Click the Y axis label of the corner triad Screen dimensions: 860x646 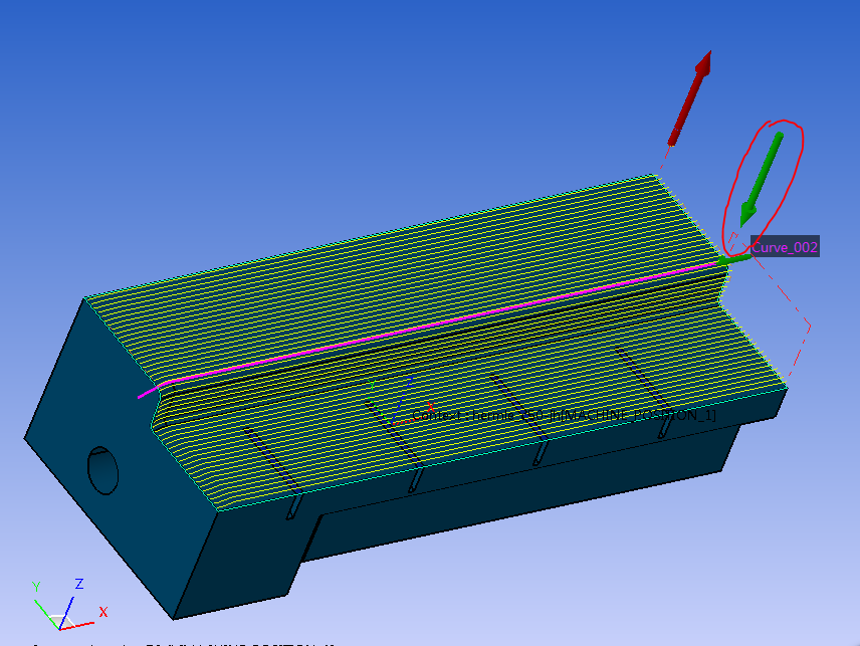pyautogui.click(x=36, y=587)
